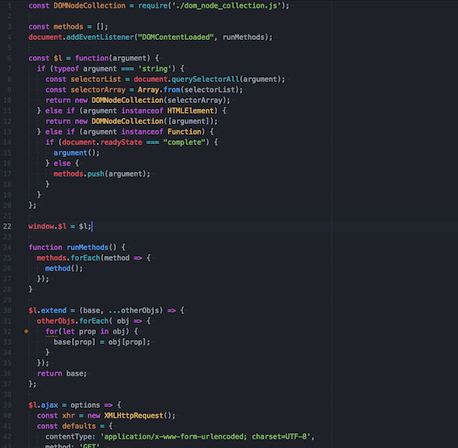This screenshot has width=458, height=448.
Task: Click the 'application/x-www-form-urlencoded; charset=UTF-8' string
Action: pos(205,437)
